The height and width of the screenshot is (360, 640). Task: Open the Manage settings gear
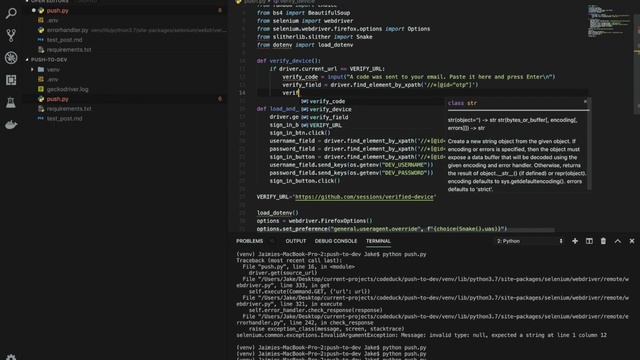pyautogui.click(x=11, y=357)
